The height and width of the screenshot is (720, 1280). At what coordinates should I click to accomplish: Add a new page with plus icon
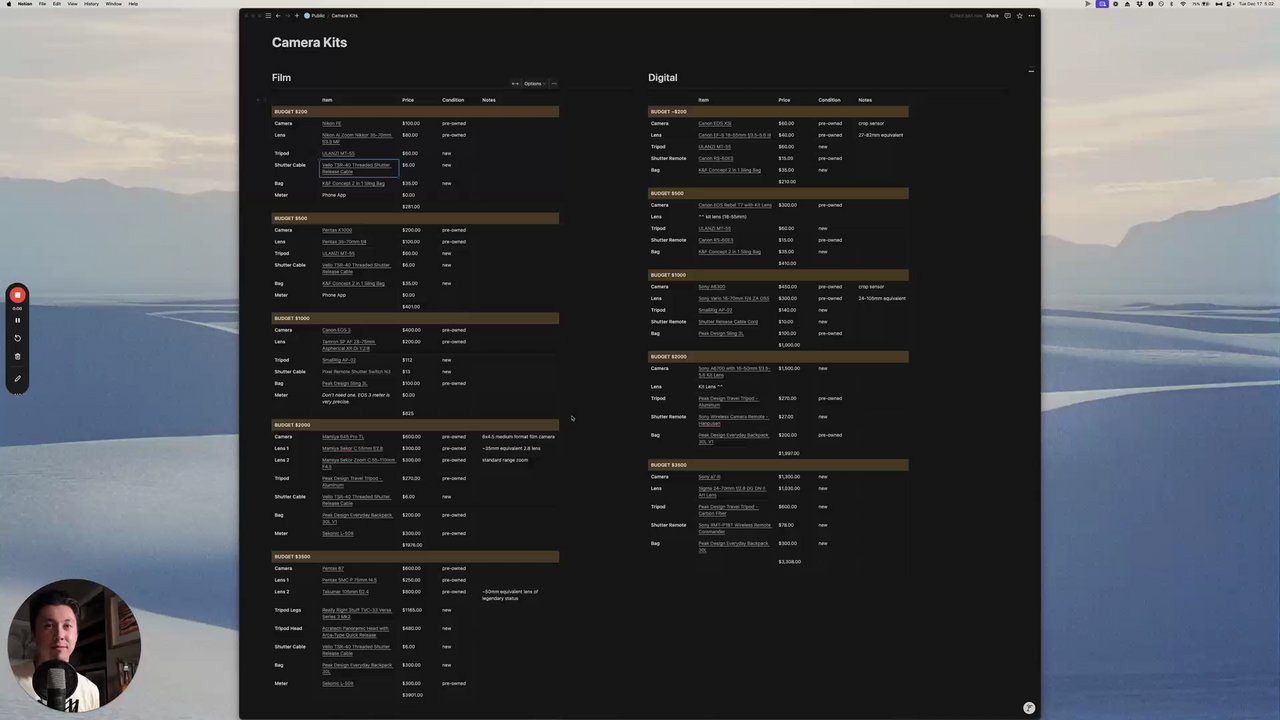click(298, 16)
